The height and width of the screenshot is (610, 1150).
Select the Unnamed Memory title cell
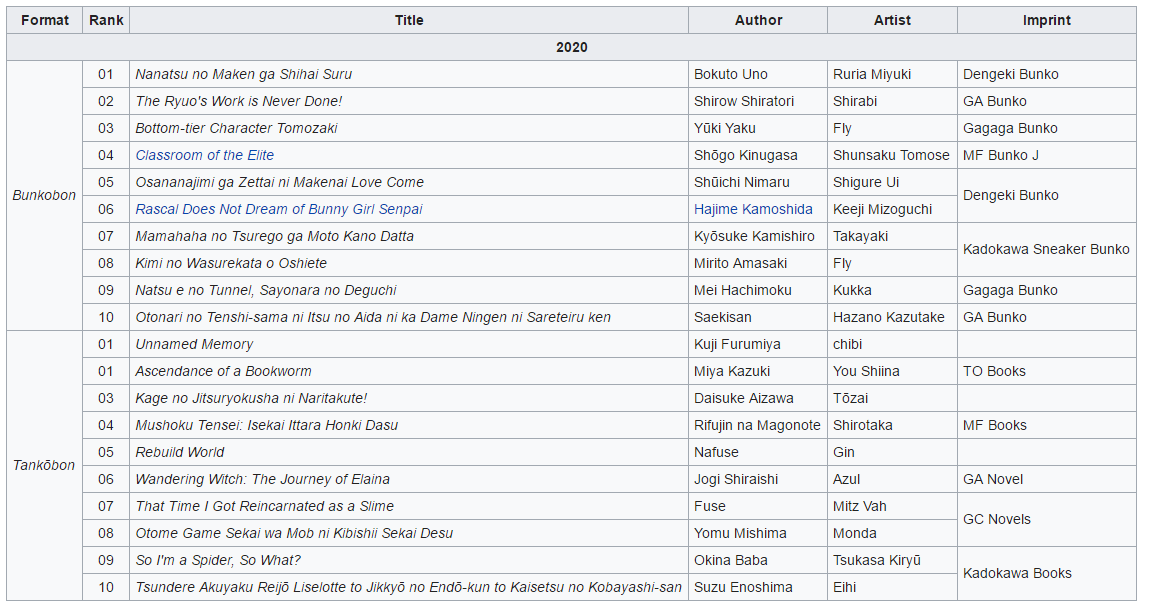click(x=409, y=345)
